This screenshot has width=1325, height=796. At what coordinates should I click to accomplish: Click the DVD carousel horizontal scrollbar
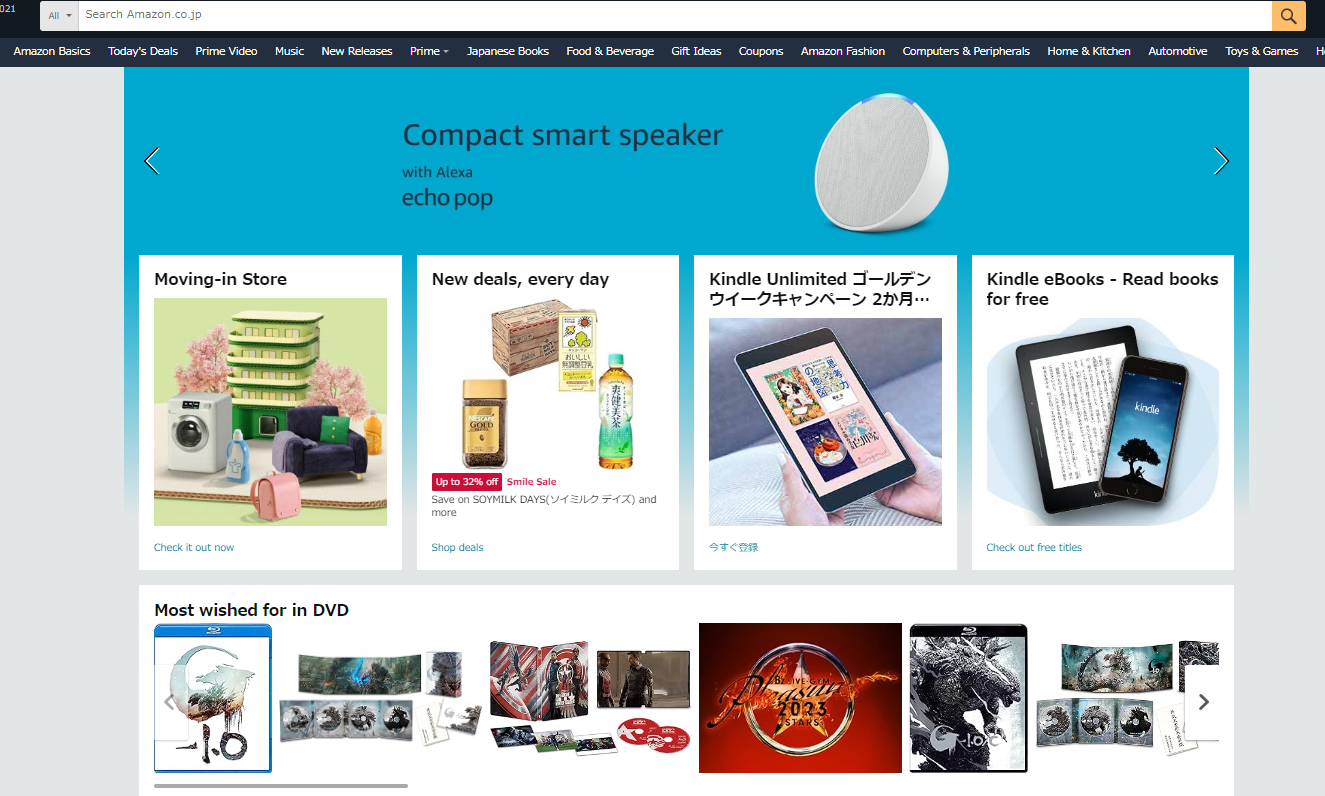click(x=281, y=786)
